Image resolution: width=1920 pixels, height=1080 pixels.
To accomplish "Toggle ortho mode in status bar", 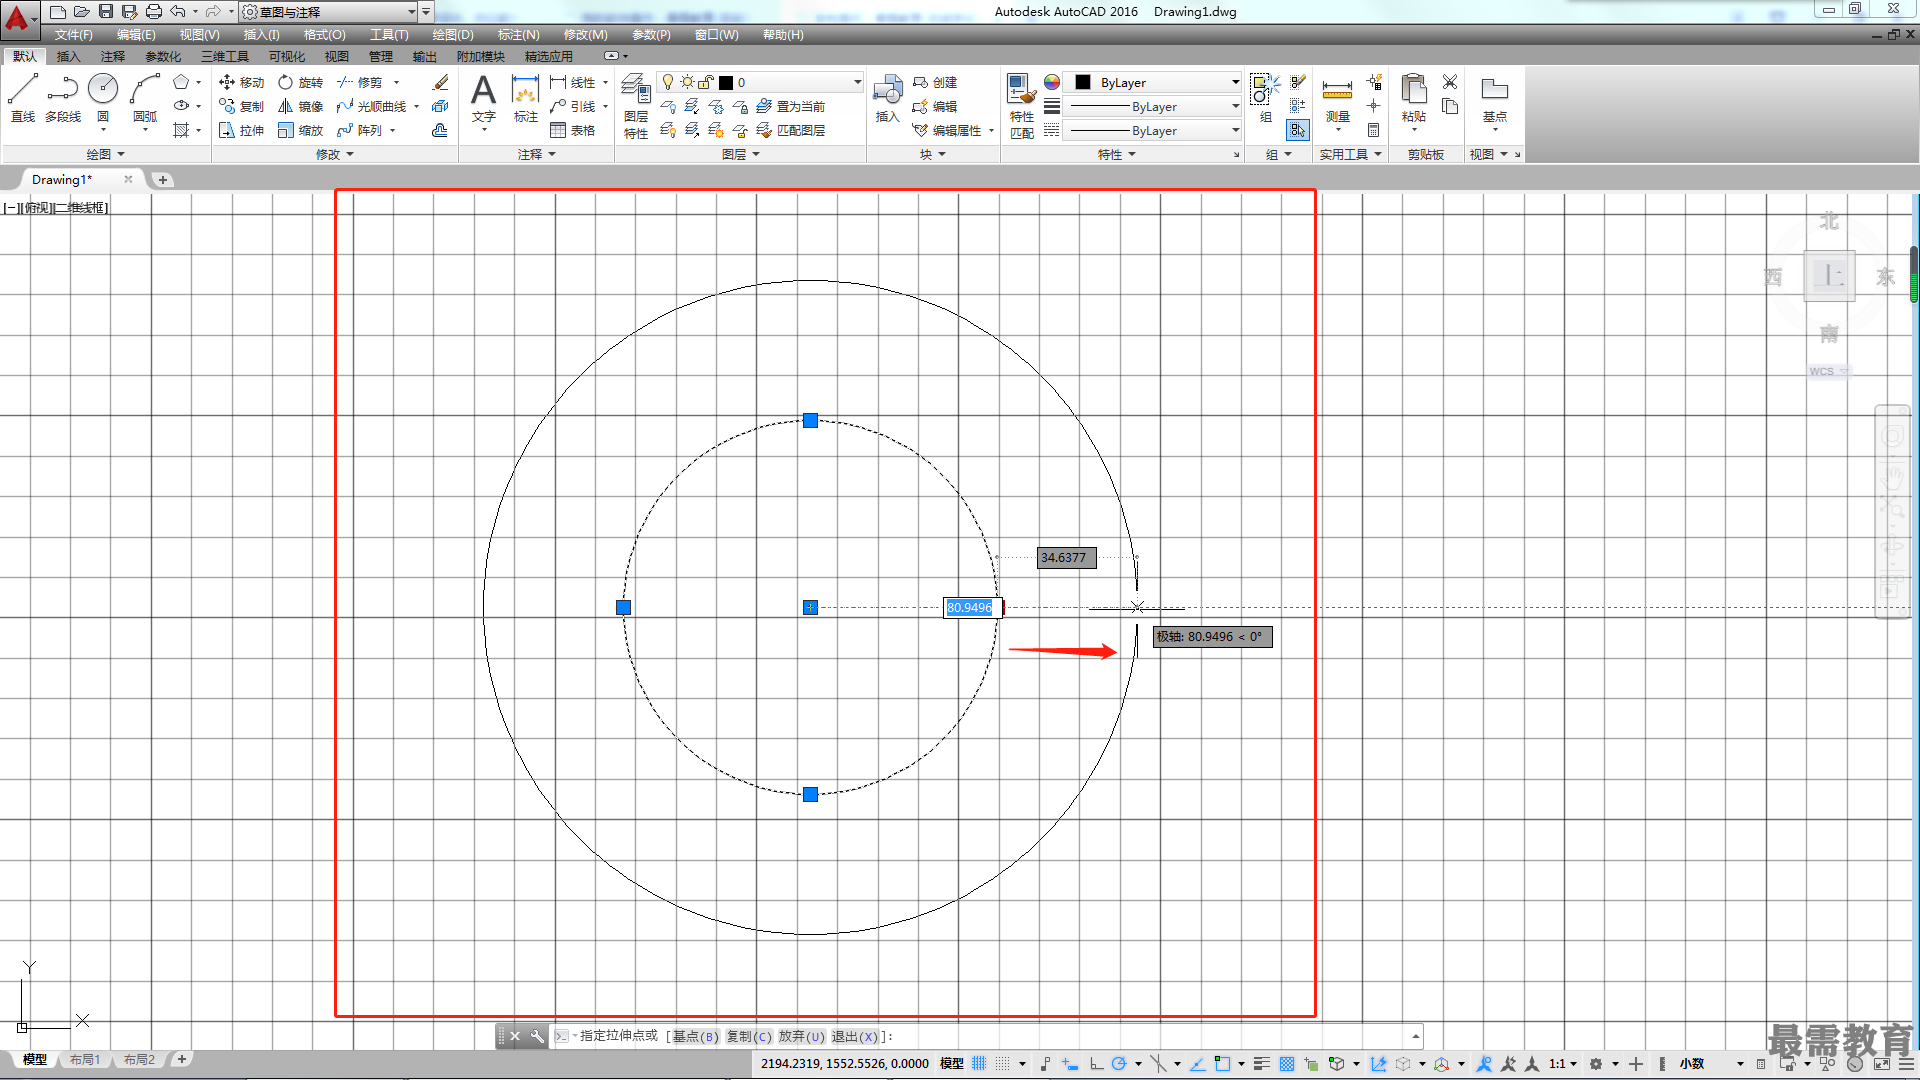I will pos(1096,1063).
